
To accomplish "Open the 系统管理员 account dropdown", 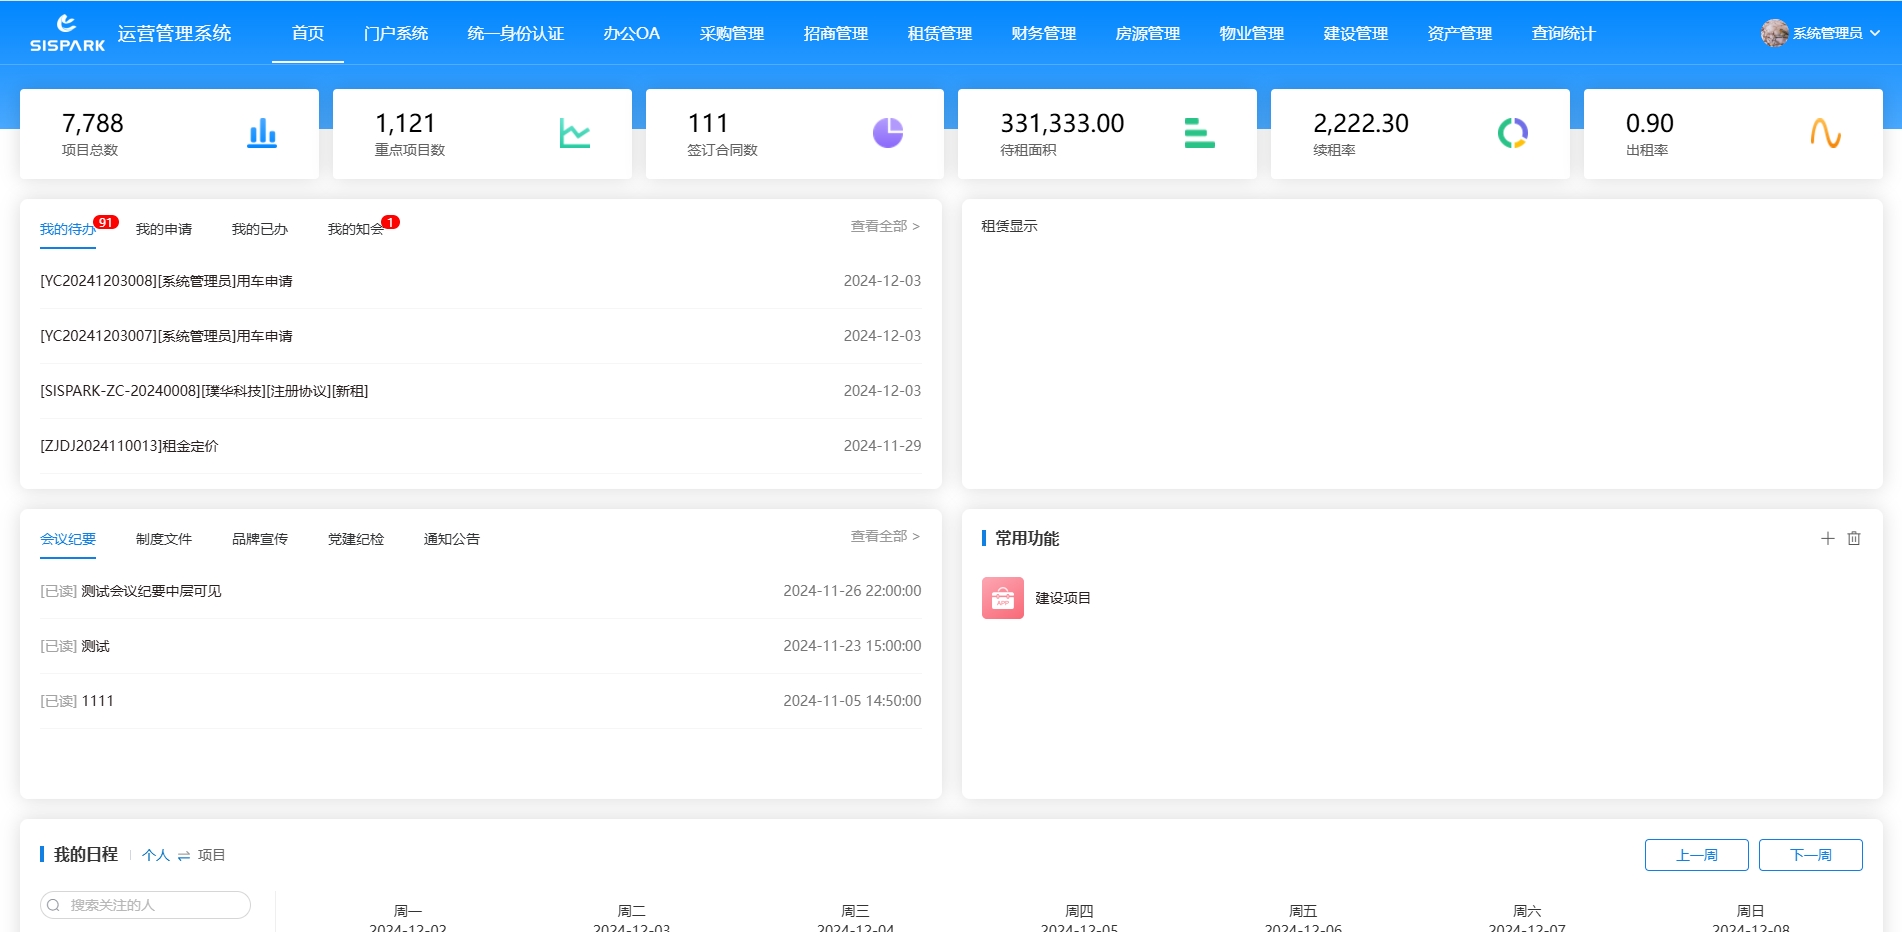I will 1831,32.
